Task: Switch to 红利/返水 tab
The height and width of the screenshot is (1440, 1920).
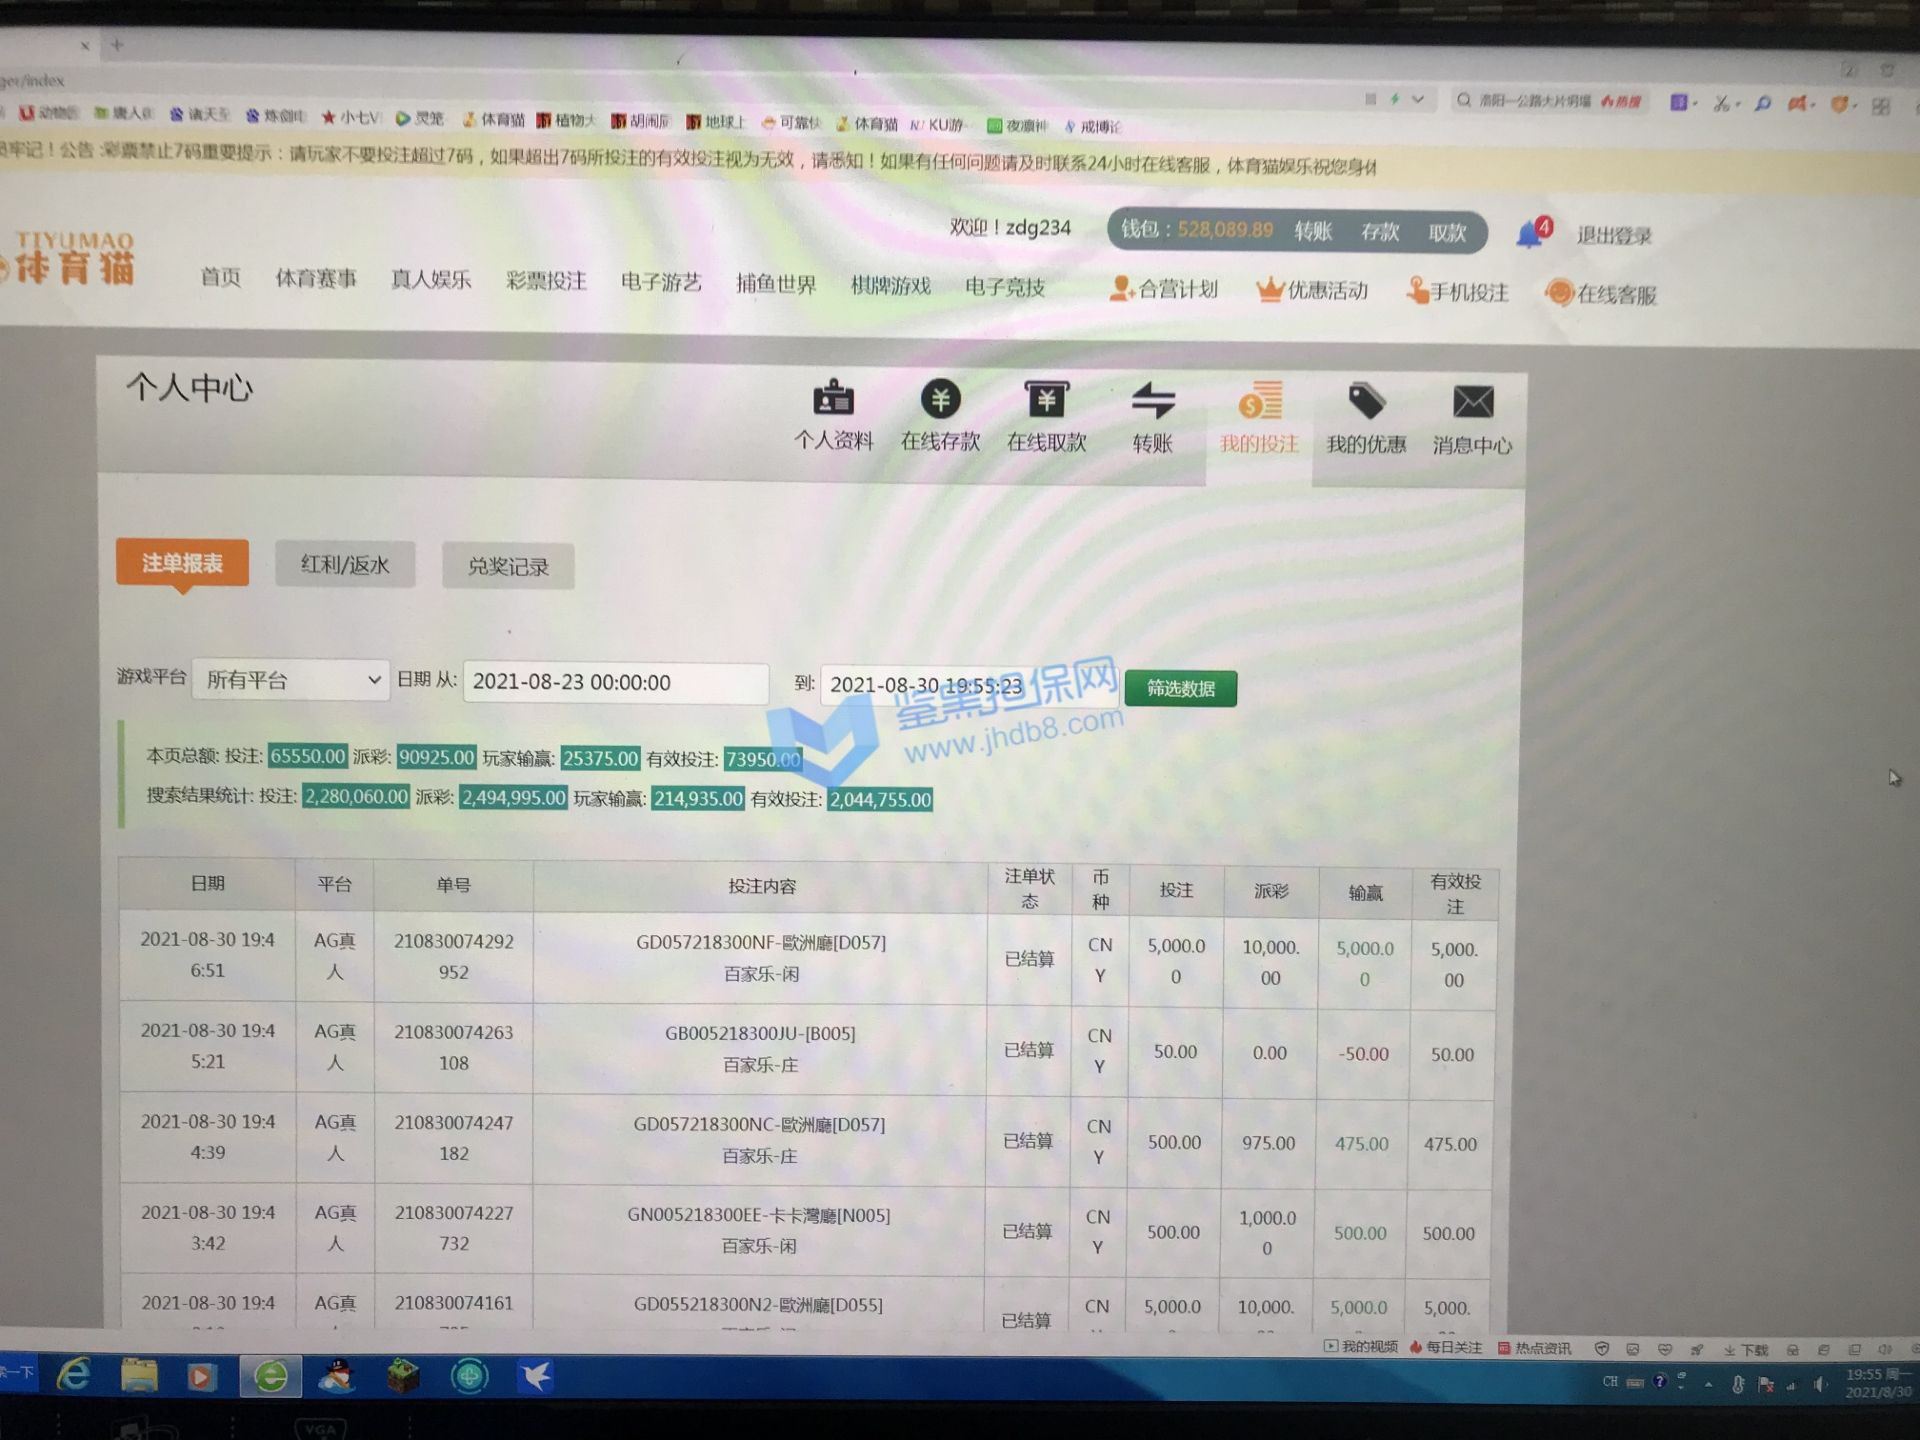Action: [x=345, y=565]
